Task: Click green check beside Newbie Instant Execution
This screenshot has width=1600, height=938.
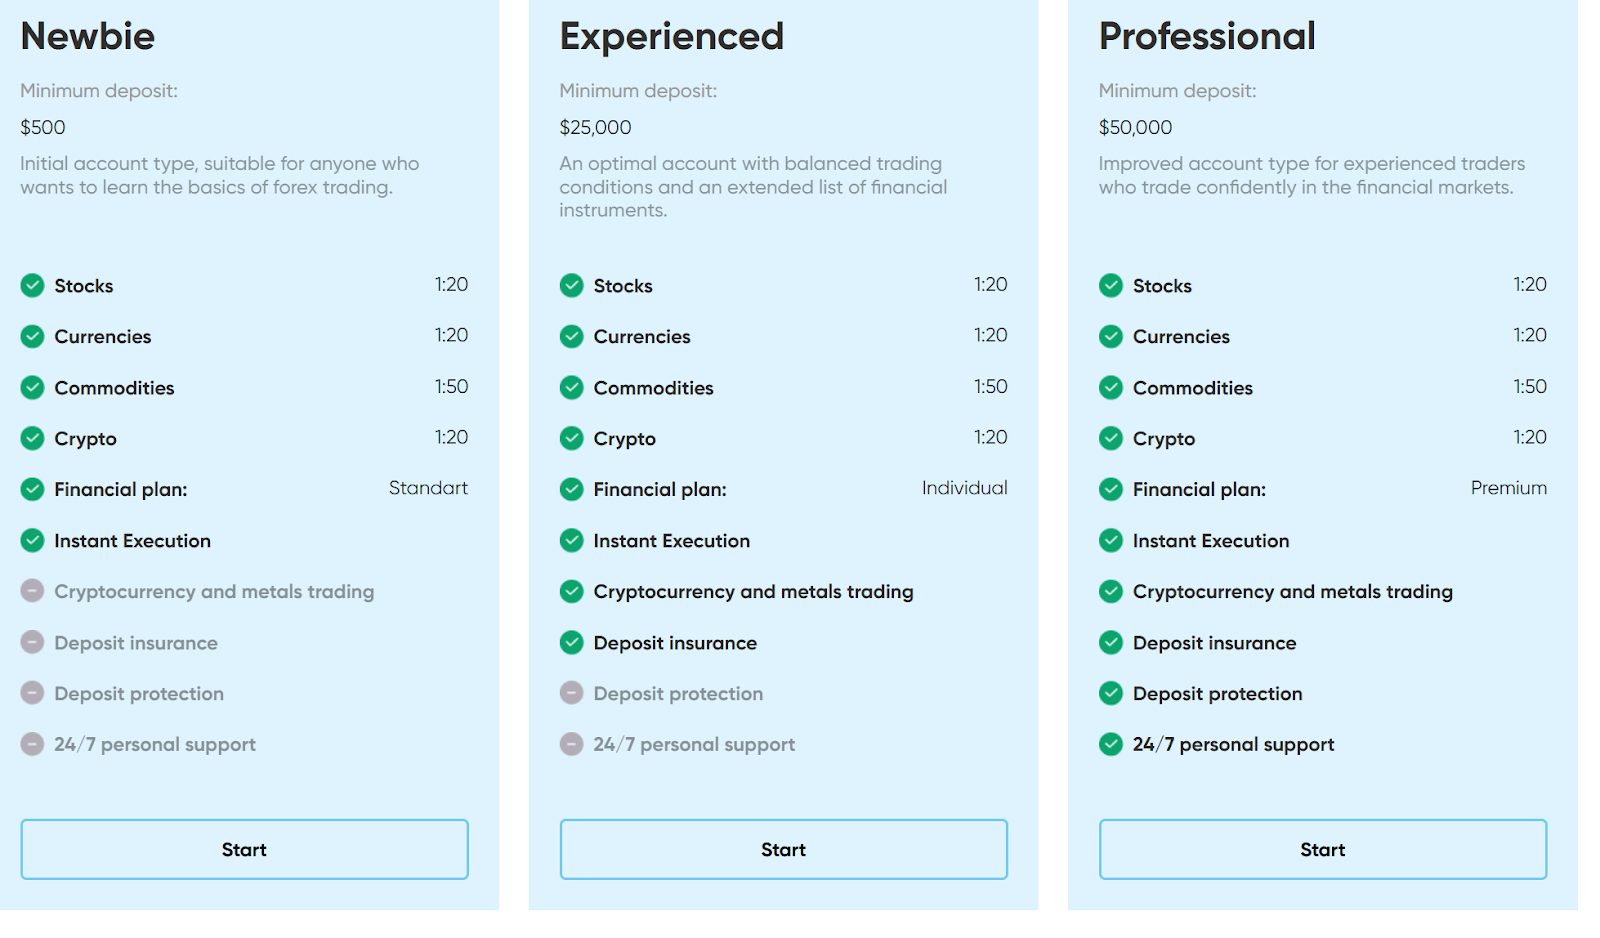Action: coord(33,540)
